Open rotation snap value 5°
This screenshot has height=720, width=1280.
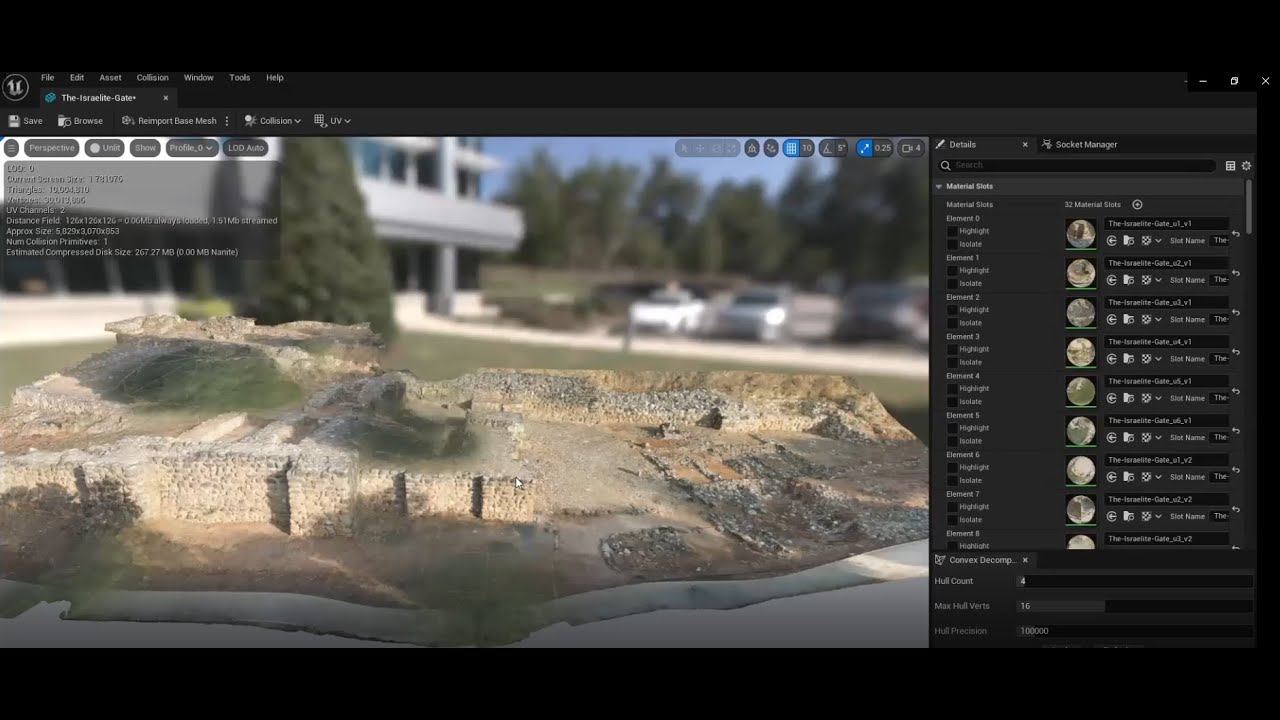coord(841,148)
